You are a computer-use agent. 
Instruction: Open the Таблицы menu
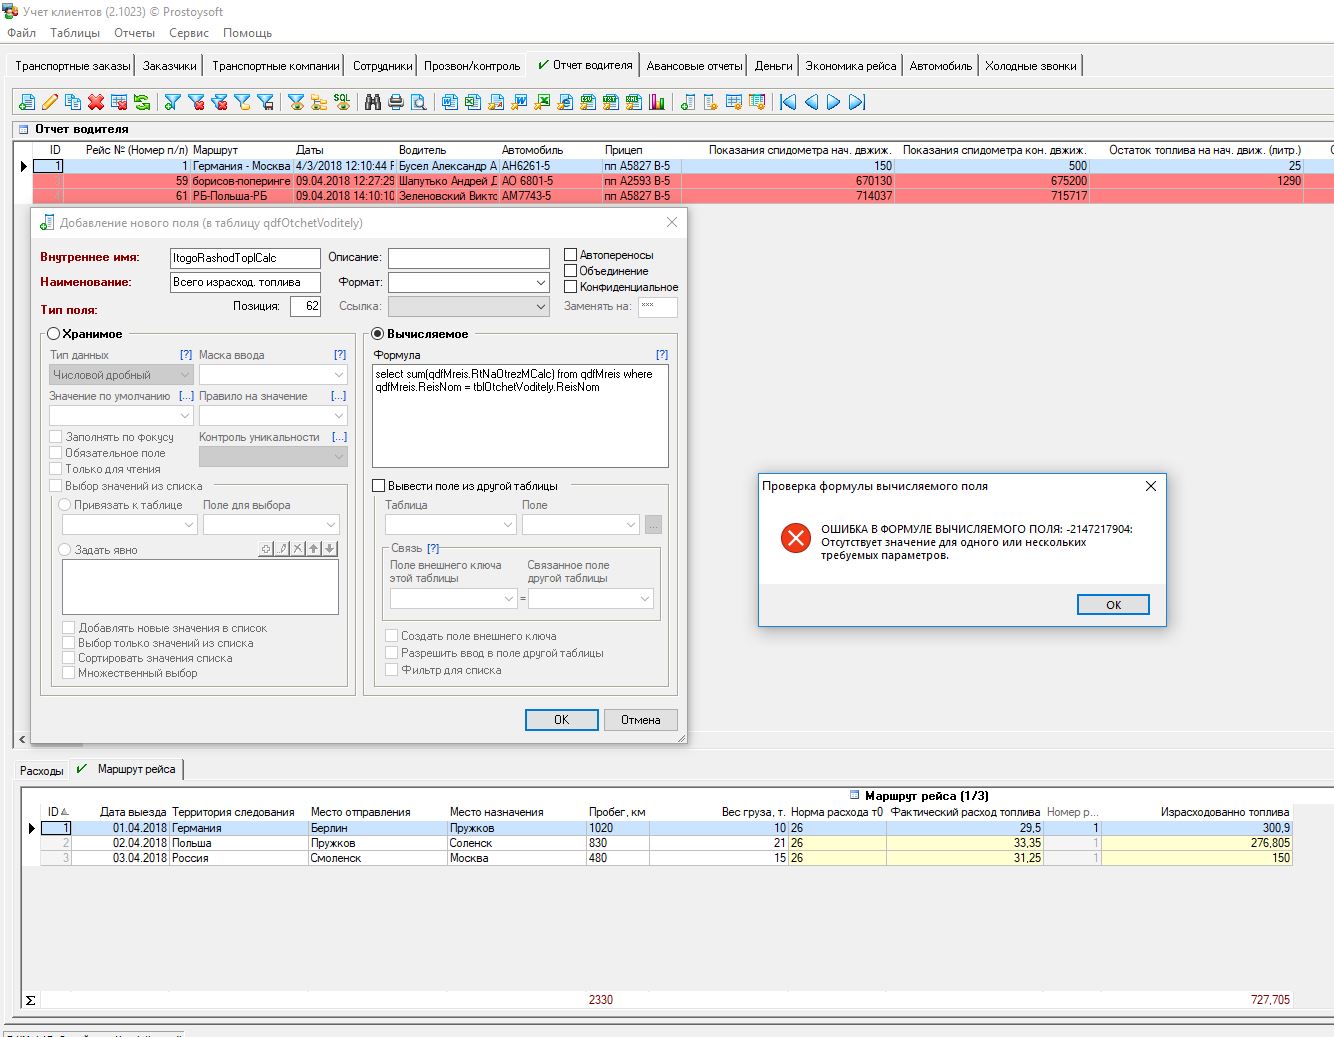pos(75,33)
